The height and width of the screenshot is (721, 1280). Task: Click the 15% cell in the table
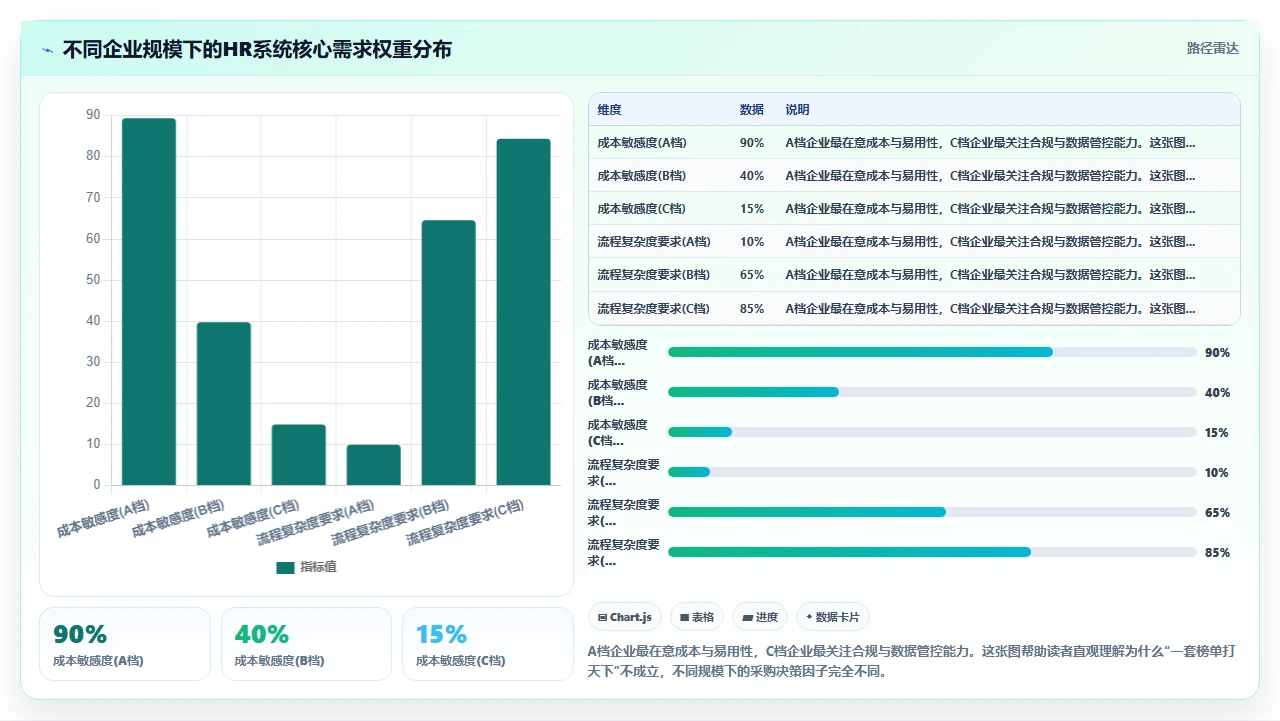coord(752,209)
